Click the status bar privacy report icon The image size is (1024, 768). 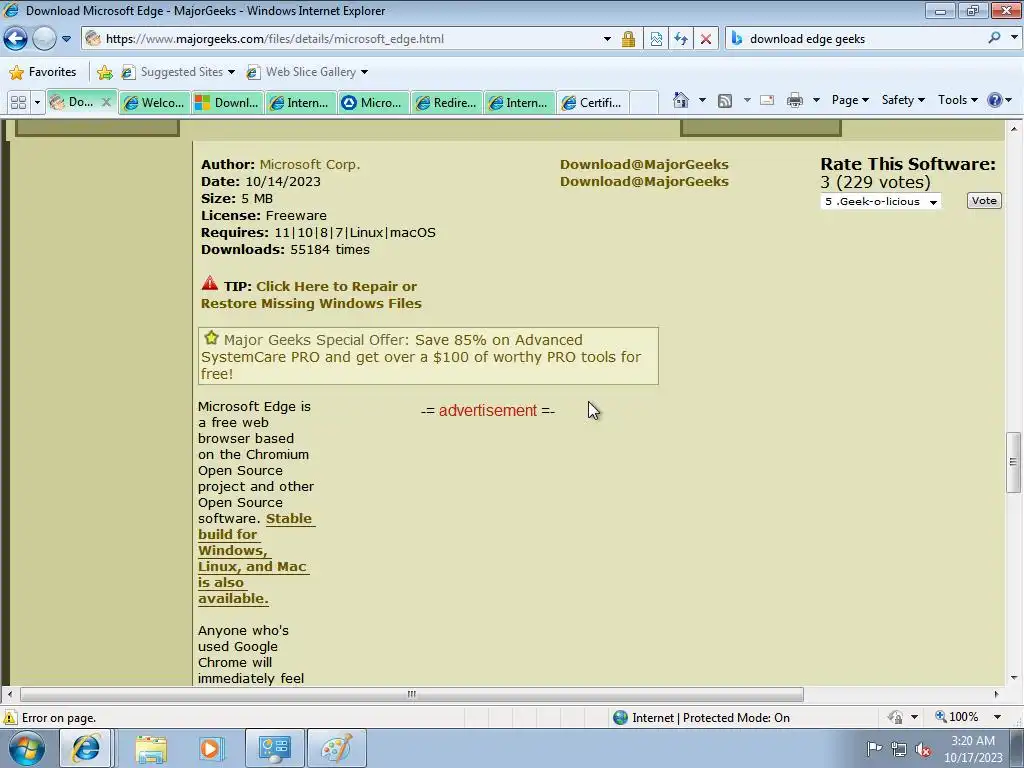click(x=895, y=717)
